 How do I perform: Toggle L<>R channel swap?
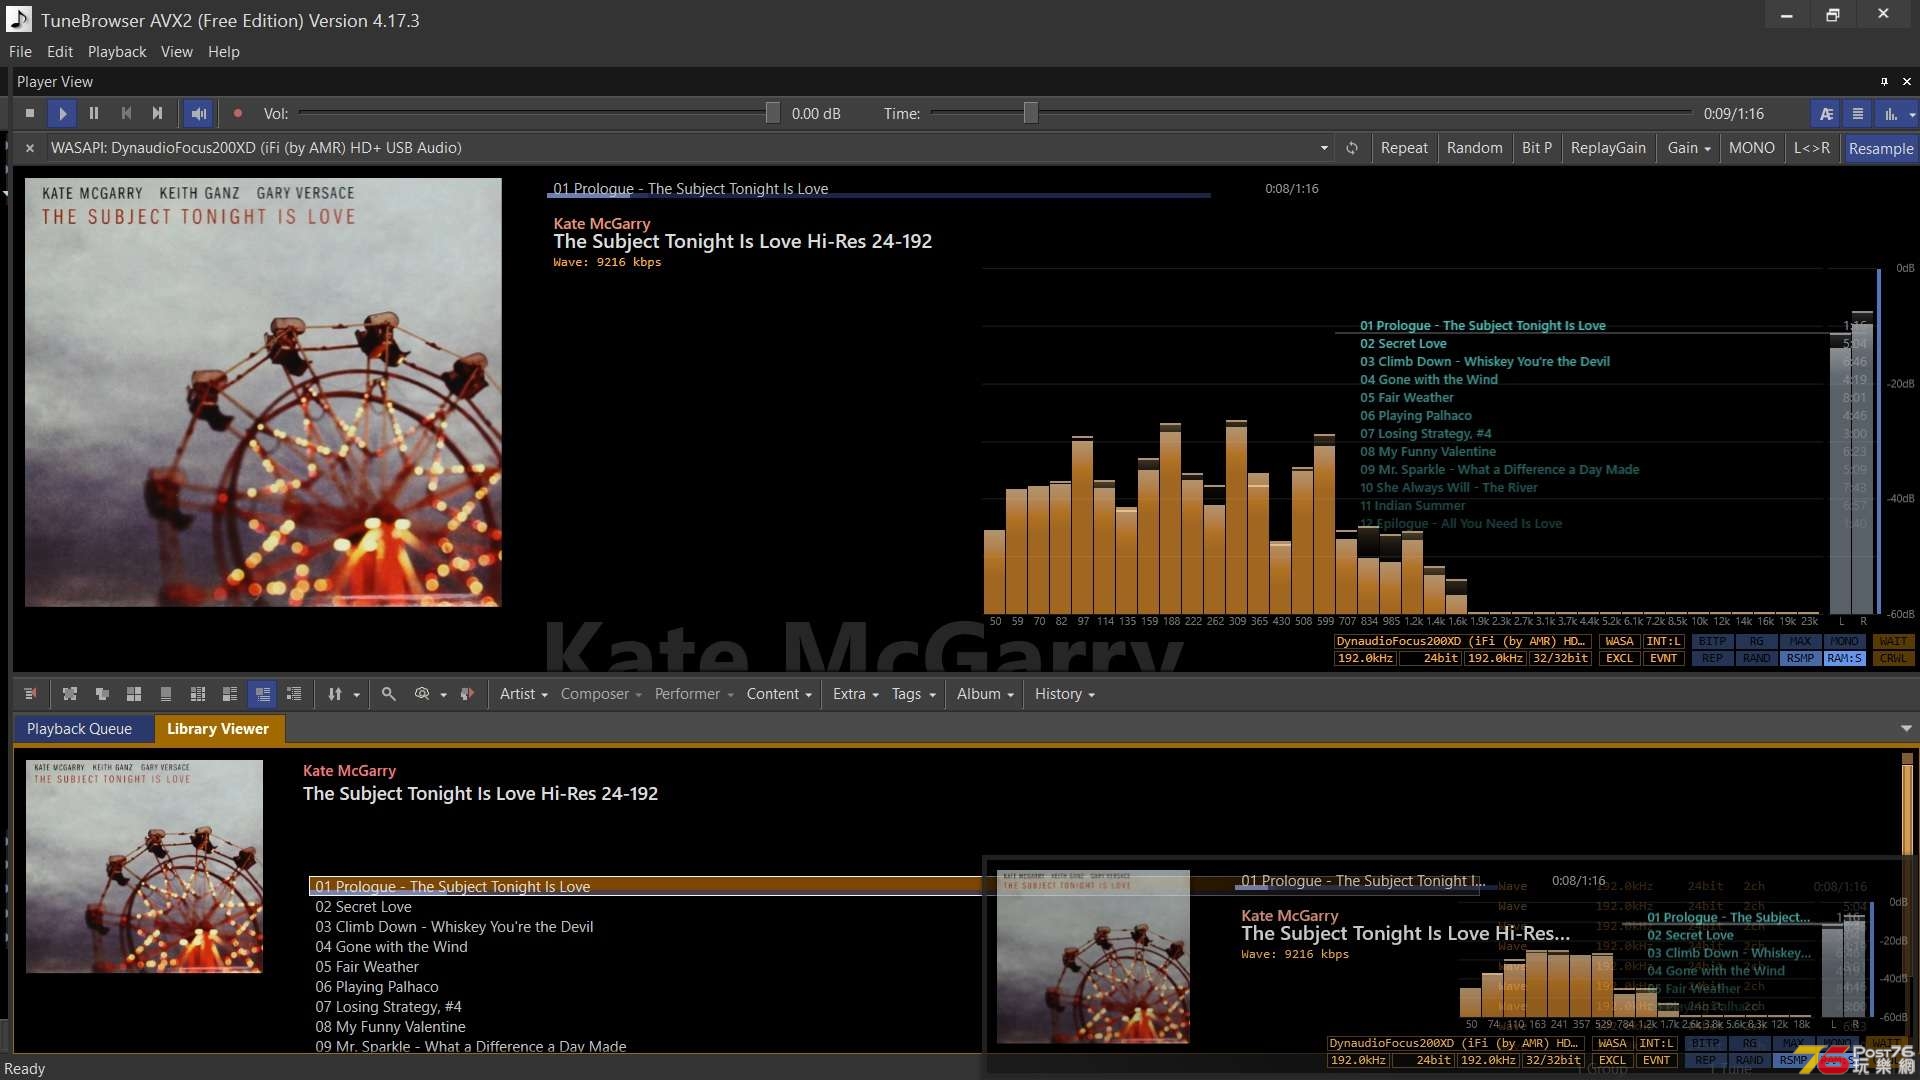(1812, 148)
